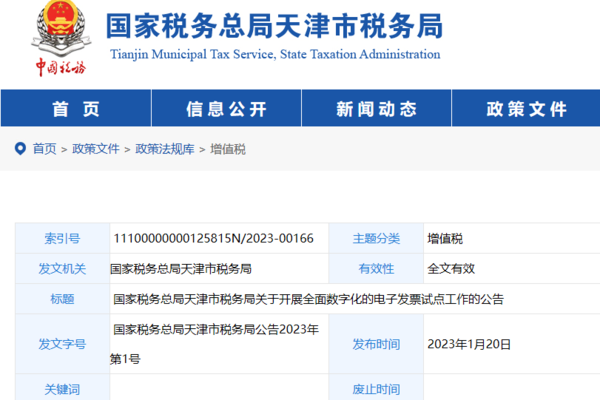Click document number 公告2023年第1号

[x=214, y=344]
